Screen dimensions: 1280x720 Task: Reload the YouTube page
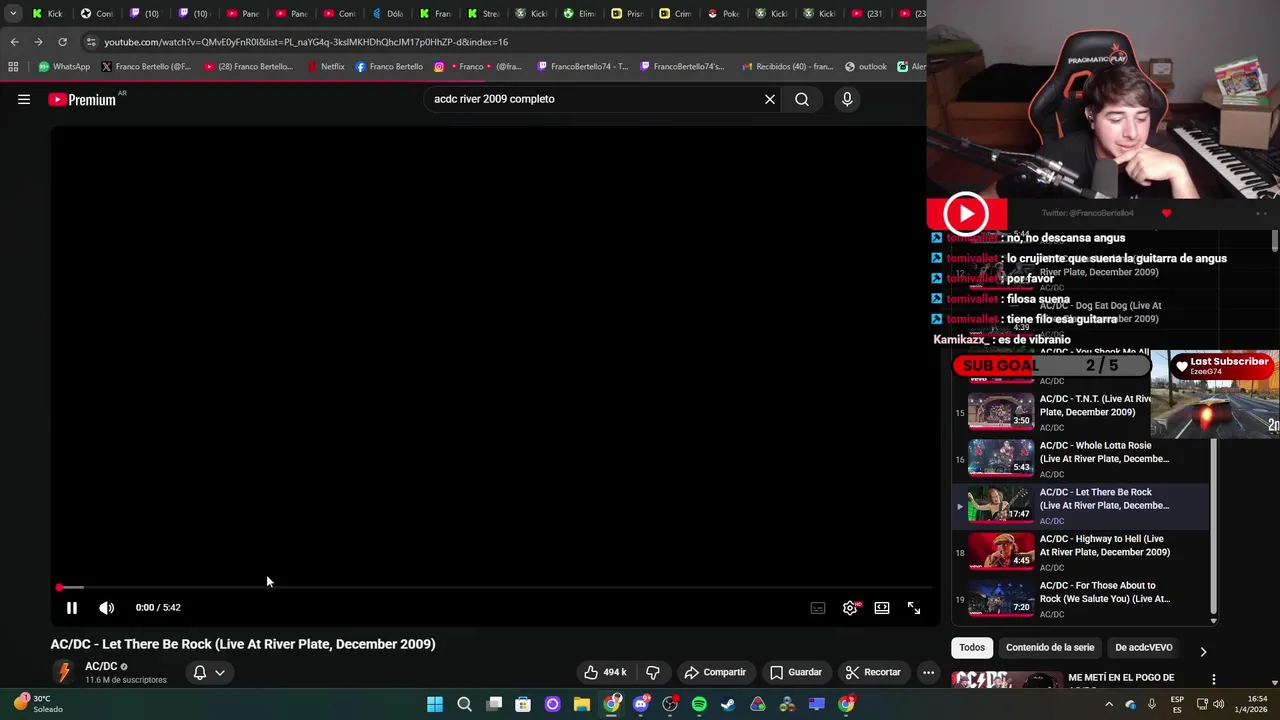click(x=62, y=42)
